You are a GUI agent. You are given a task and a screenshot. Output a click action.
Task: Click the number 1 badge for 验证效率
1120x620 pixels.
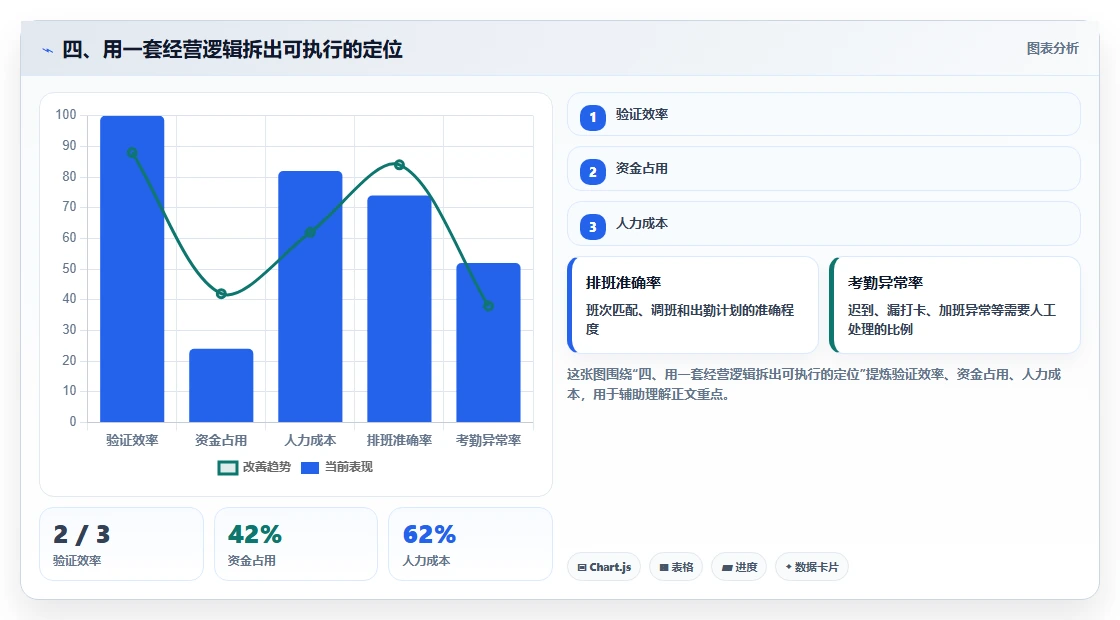pyautogui.click(x=592, y=117)
